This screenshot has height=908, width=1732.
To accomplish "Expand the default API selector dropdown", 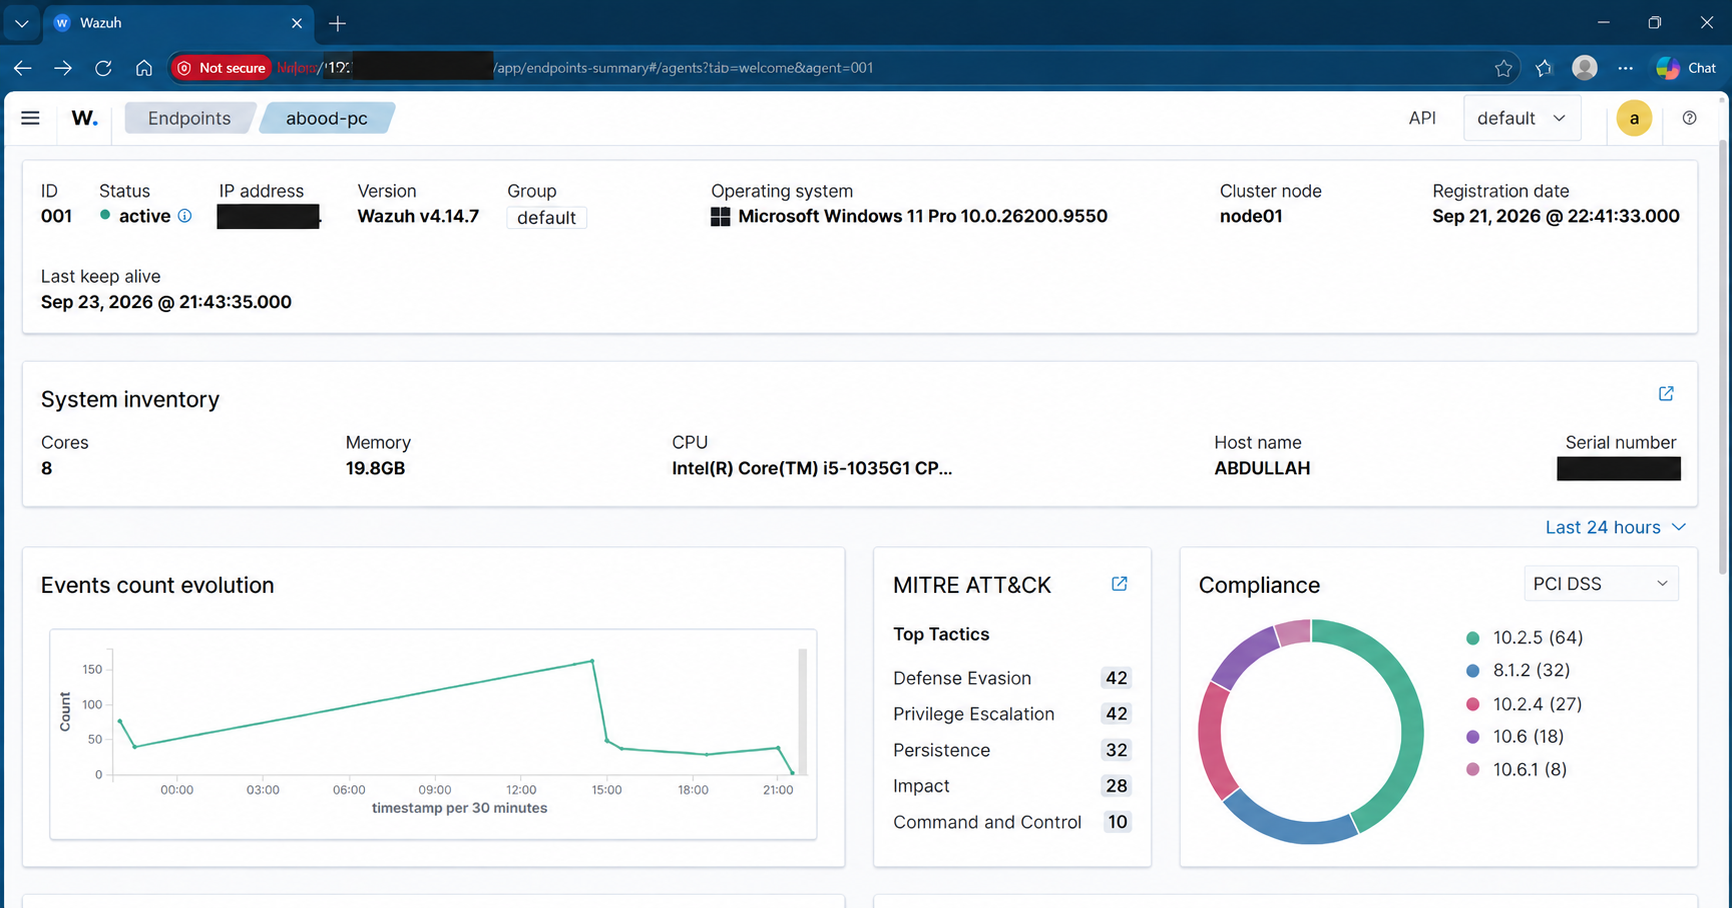I will coord(1522,118).
